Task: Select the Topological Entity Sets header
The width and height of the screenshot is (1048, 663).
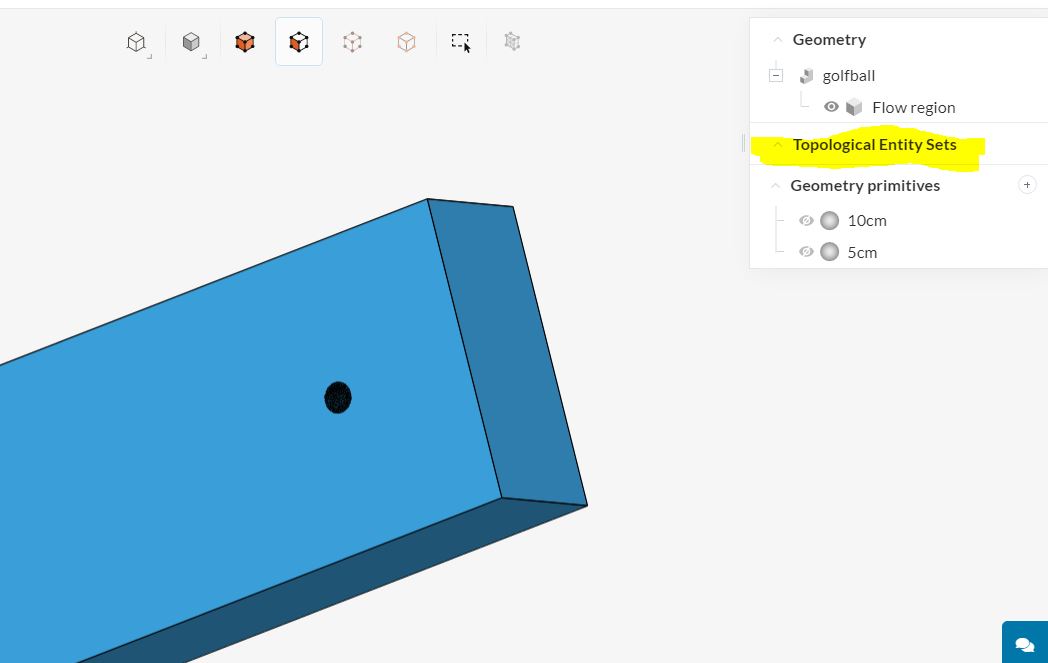Action: pos(874,145)
